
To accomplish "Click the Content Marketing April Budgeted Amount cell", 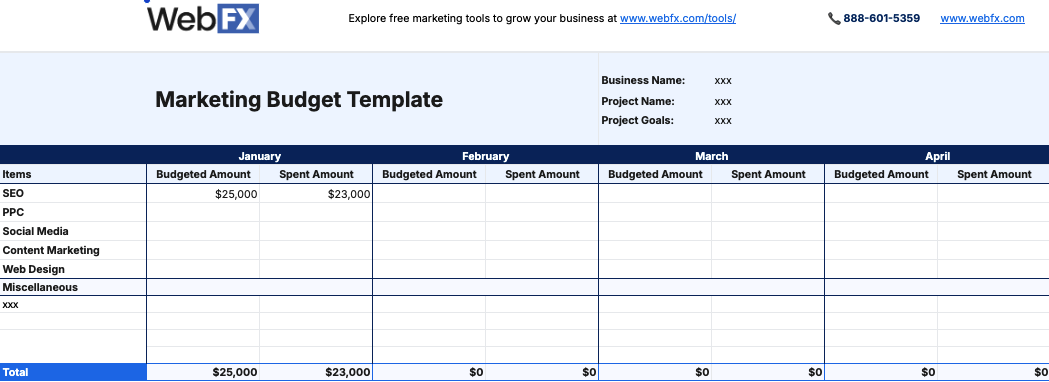I will 881,250.
